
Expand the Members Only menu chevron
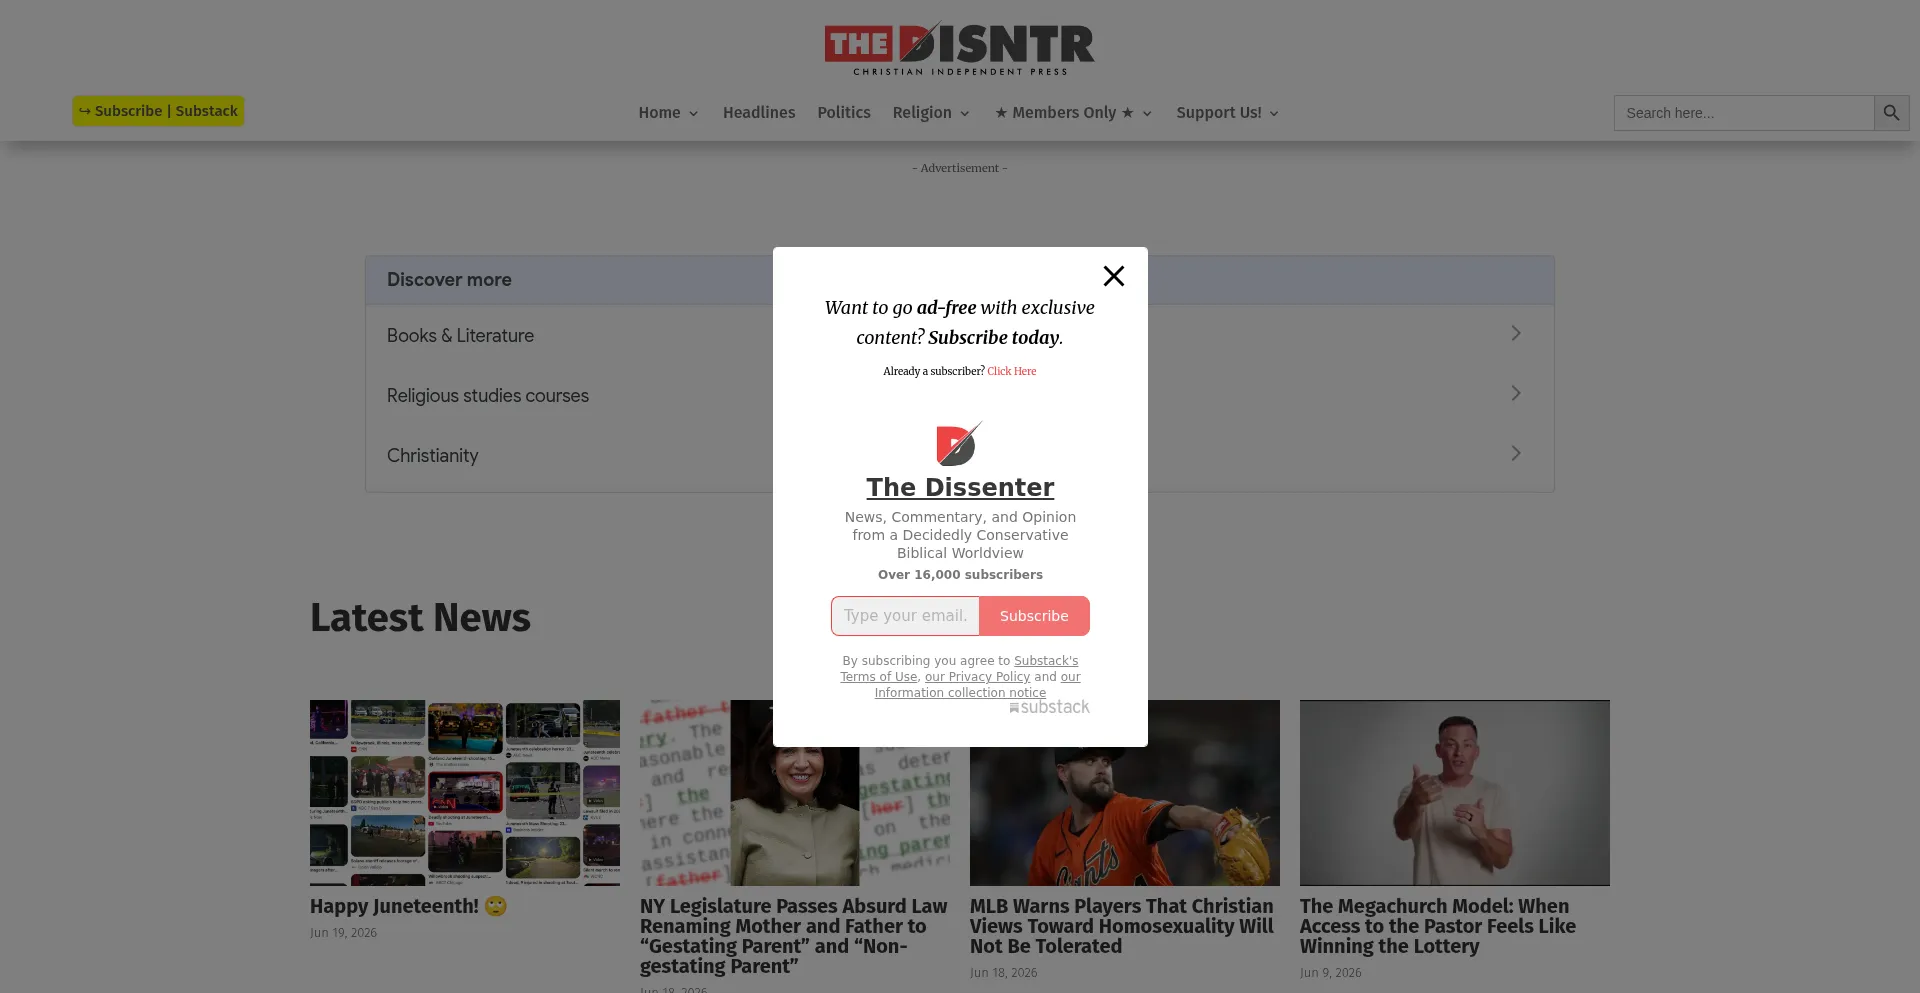coord(1147,114)
